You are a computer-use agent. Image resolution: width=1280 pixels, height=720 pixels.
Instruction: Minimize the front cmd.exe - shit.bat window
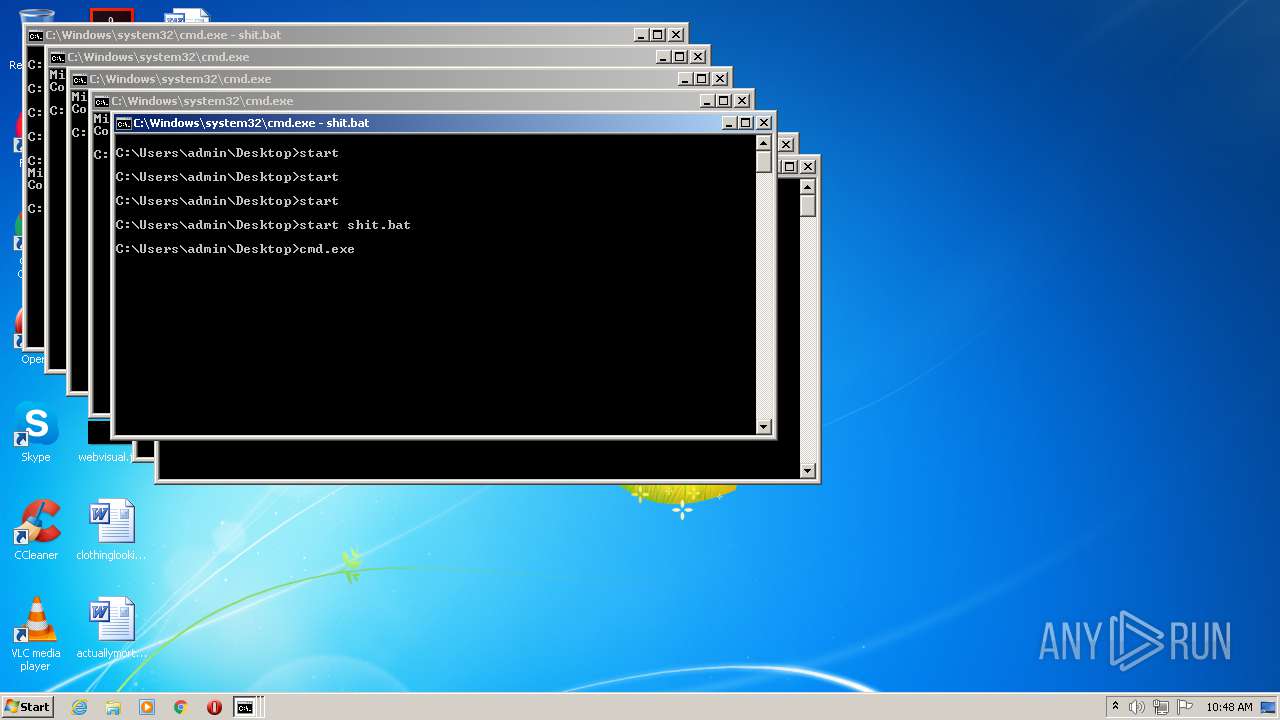click(729, 123)
